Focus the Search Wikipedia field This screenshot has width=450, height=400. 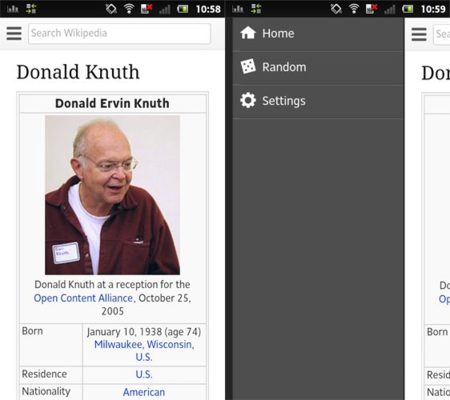(119, 33)
